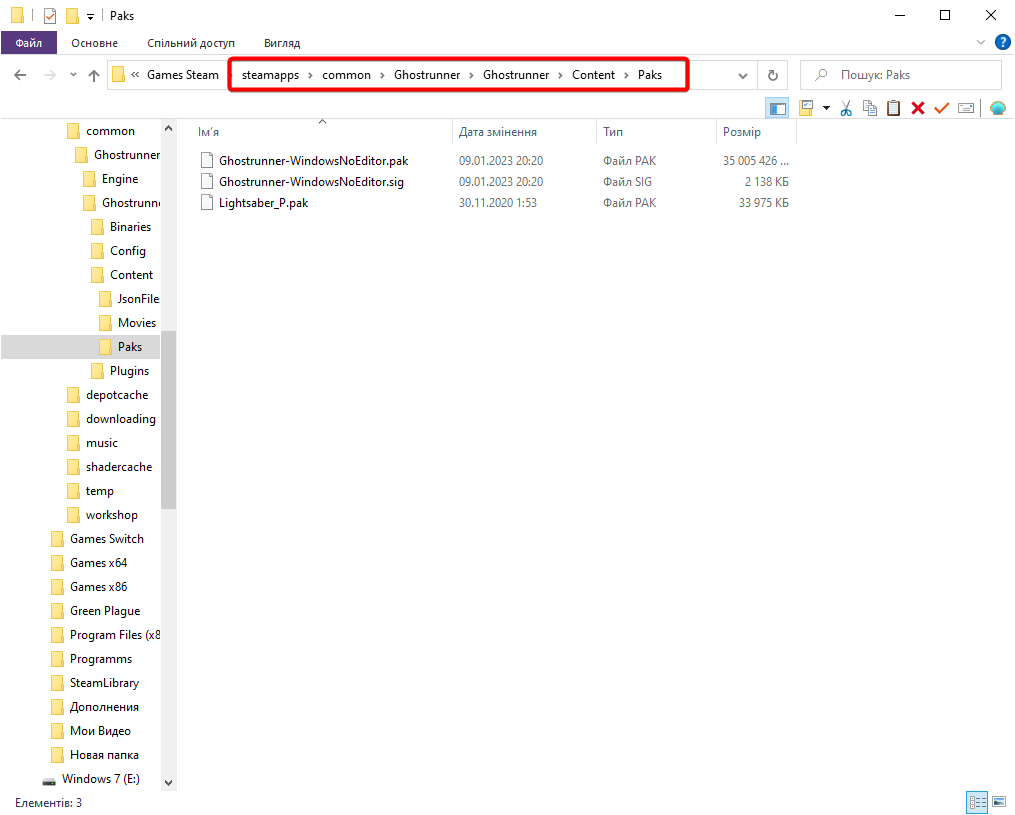Open Classic Shell settings shell icon
1015x815 pixels.
pos(998,108)
